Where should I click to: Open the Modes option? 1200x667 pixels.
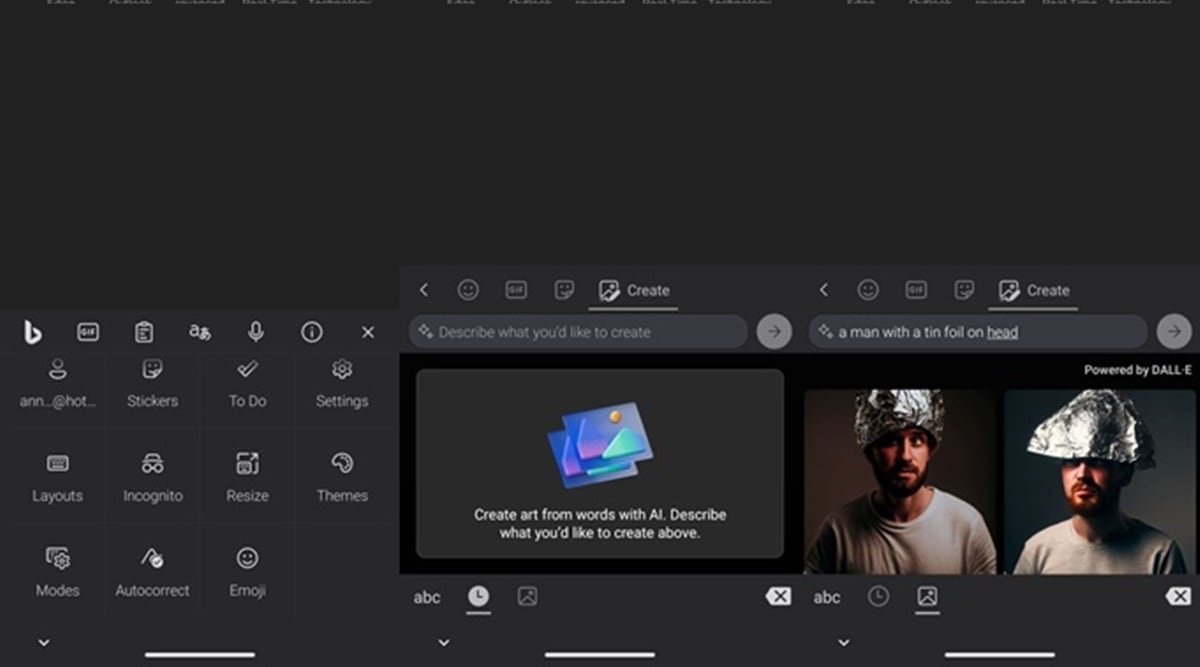(x=57, y=571)
